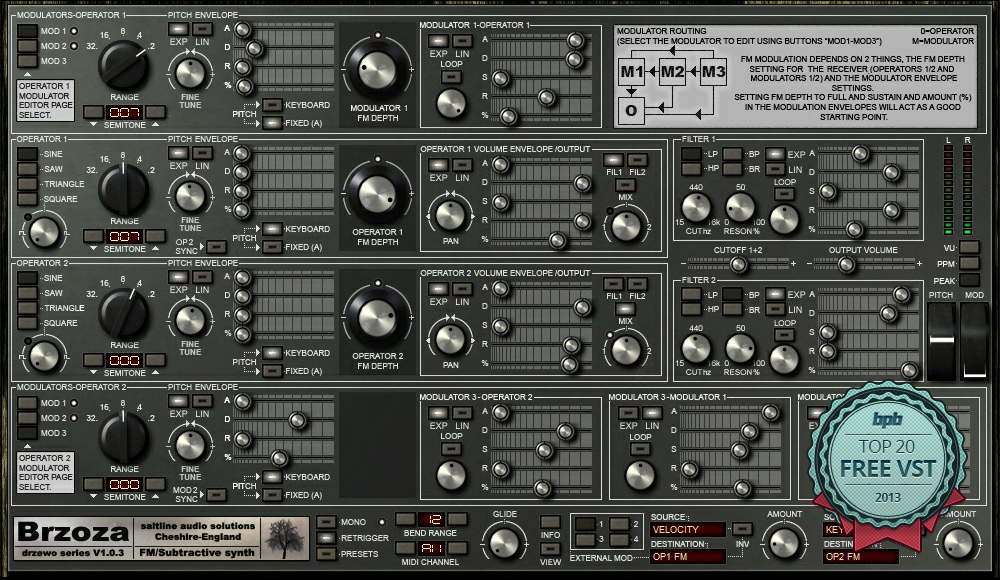The width and height of the screenshot is (1000, 580).
Task: Select the MOD 3 page in Modulators-Operator 2
Action: 27,433
